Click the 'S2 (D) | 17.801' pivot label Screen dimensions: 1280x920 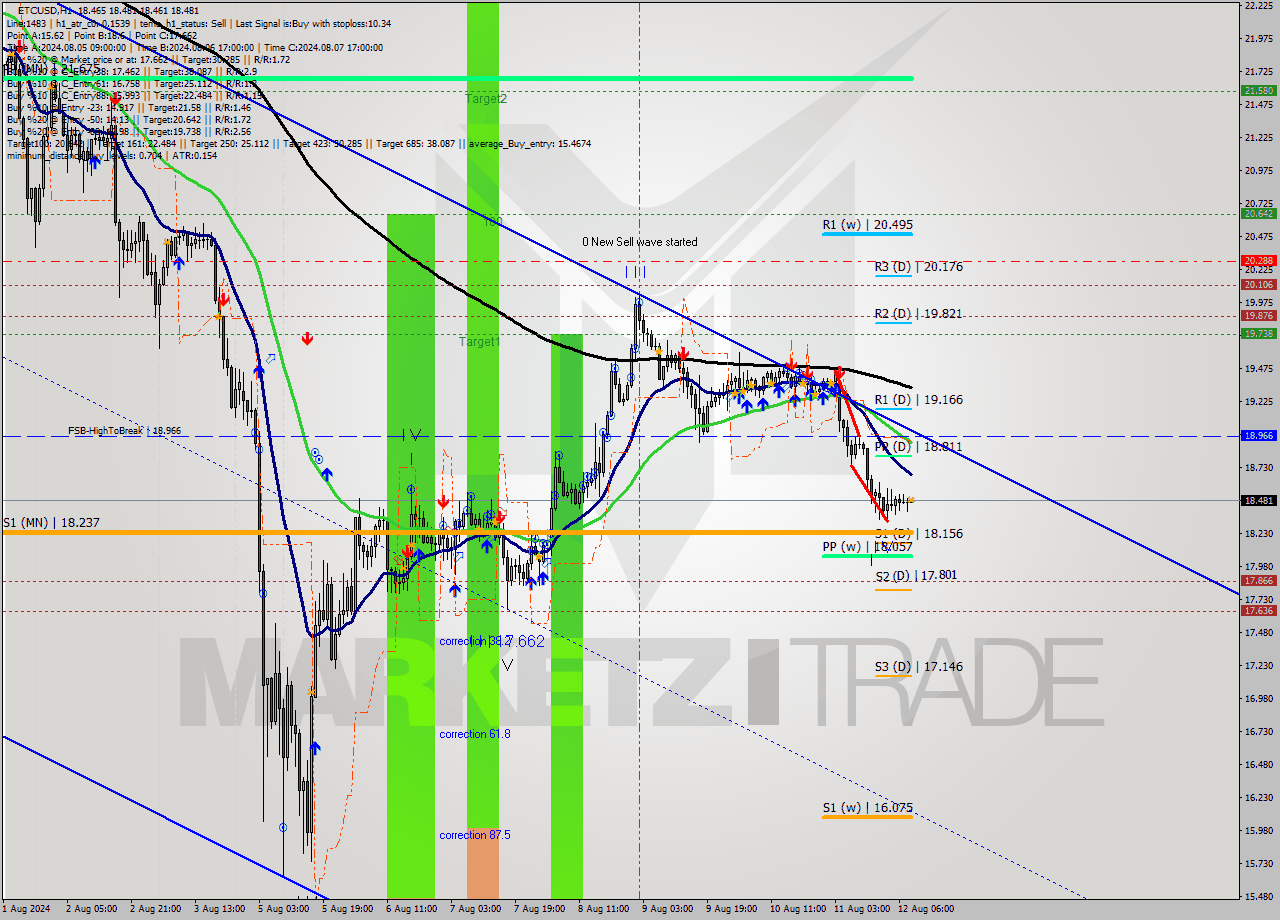click(x=918, y=576)
